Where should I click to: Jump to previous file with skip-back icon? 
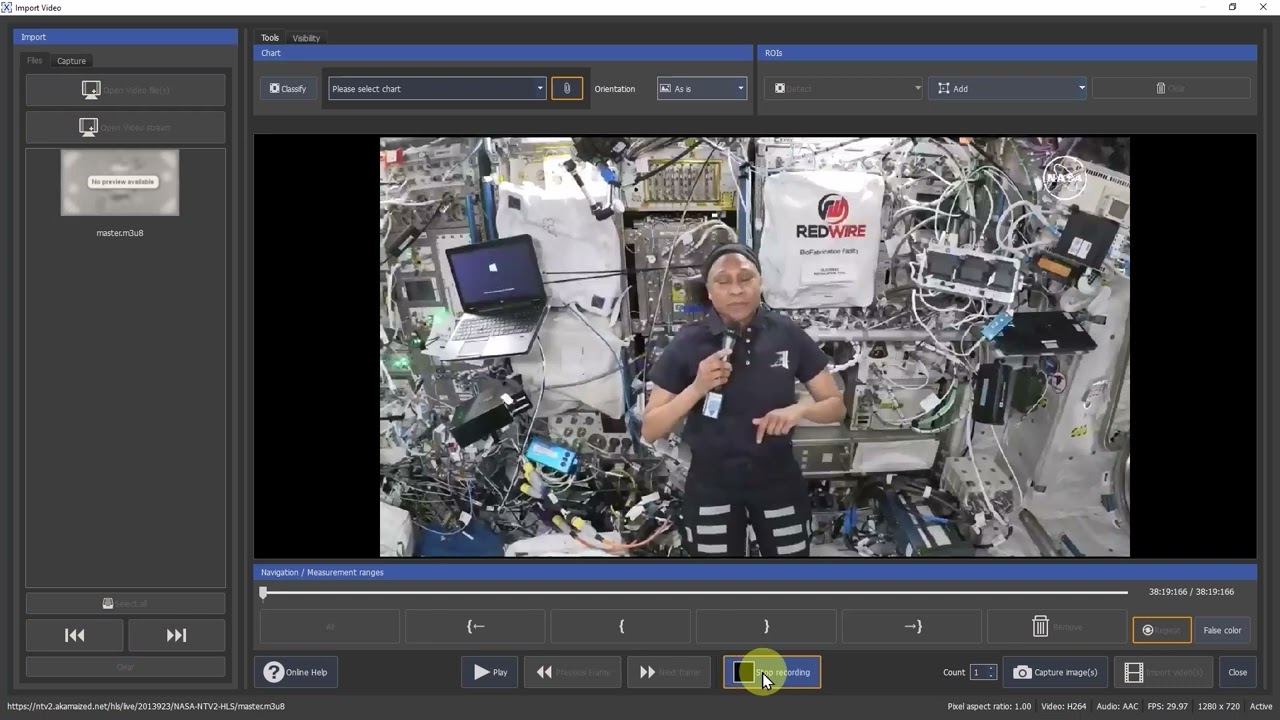click(75, 635)
